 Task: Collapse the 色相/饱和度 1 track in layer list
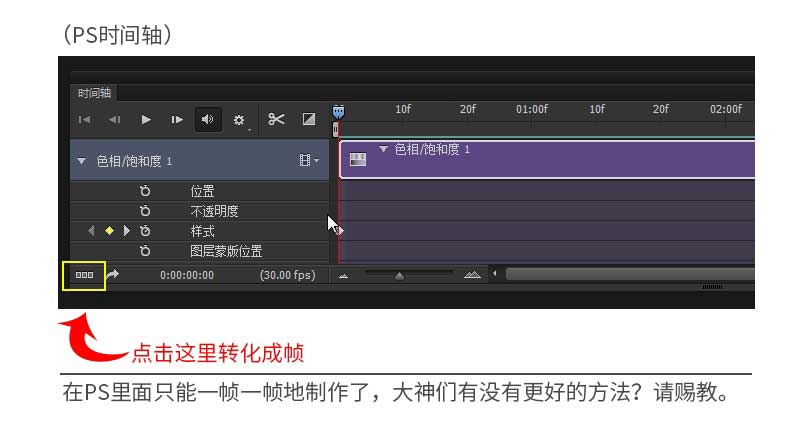point(81,161)
